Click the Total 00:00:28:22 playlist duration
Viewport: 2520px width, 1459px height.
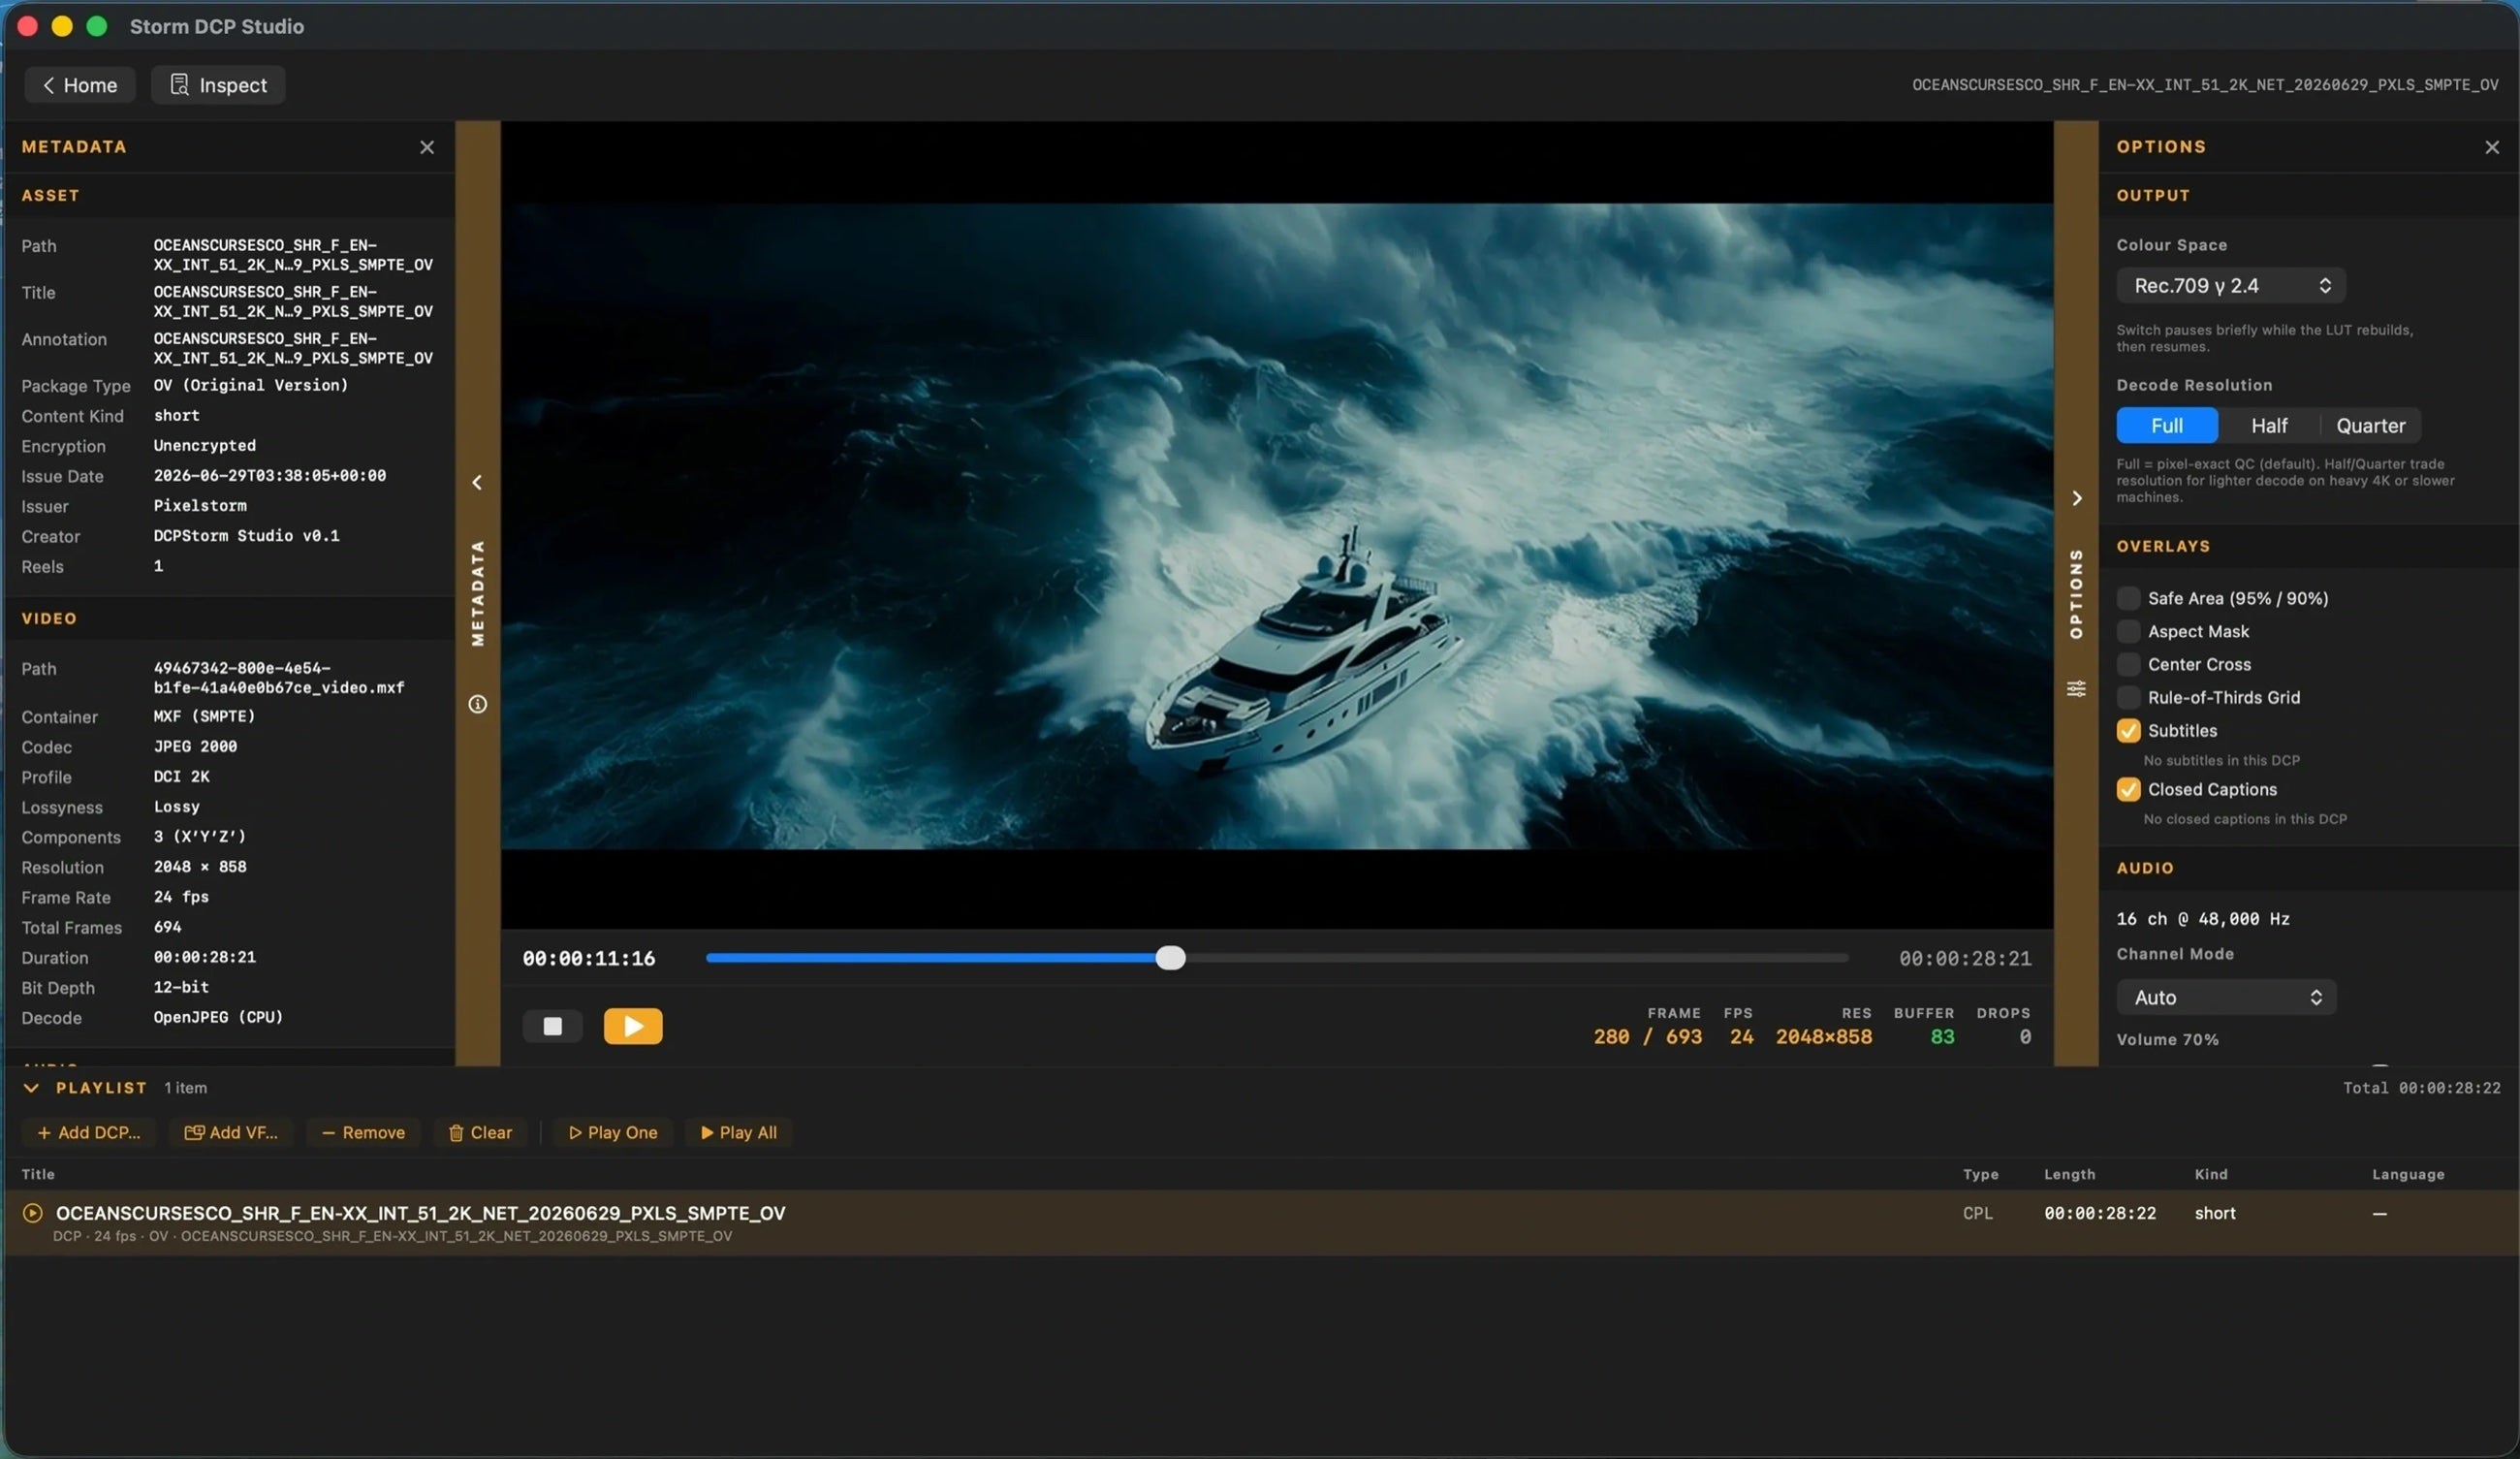(x=2421, y=1088)
